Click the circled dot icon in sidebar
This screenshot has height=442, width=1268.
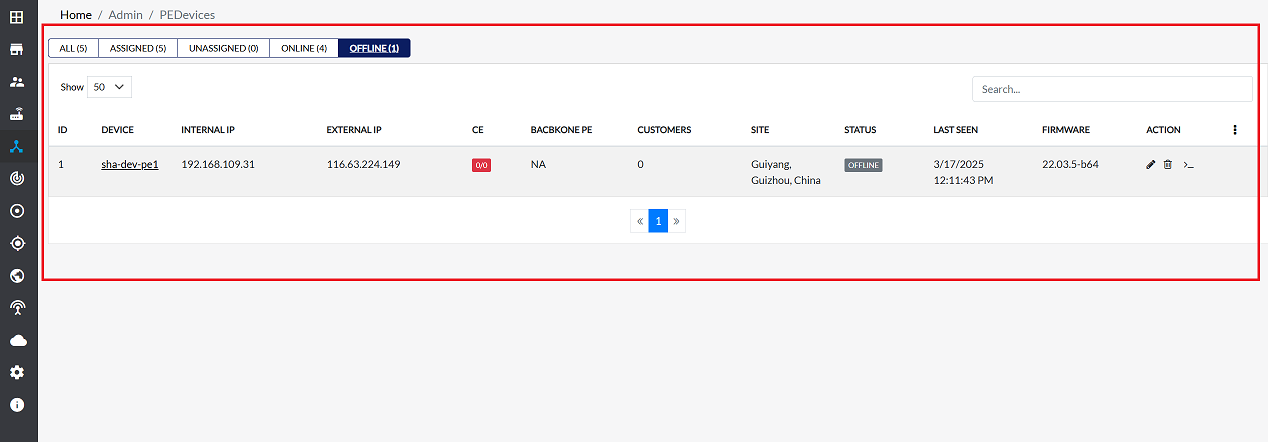(x=17, y=211)
